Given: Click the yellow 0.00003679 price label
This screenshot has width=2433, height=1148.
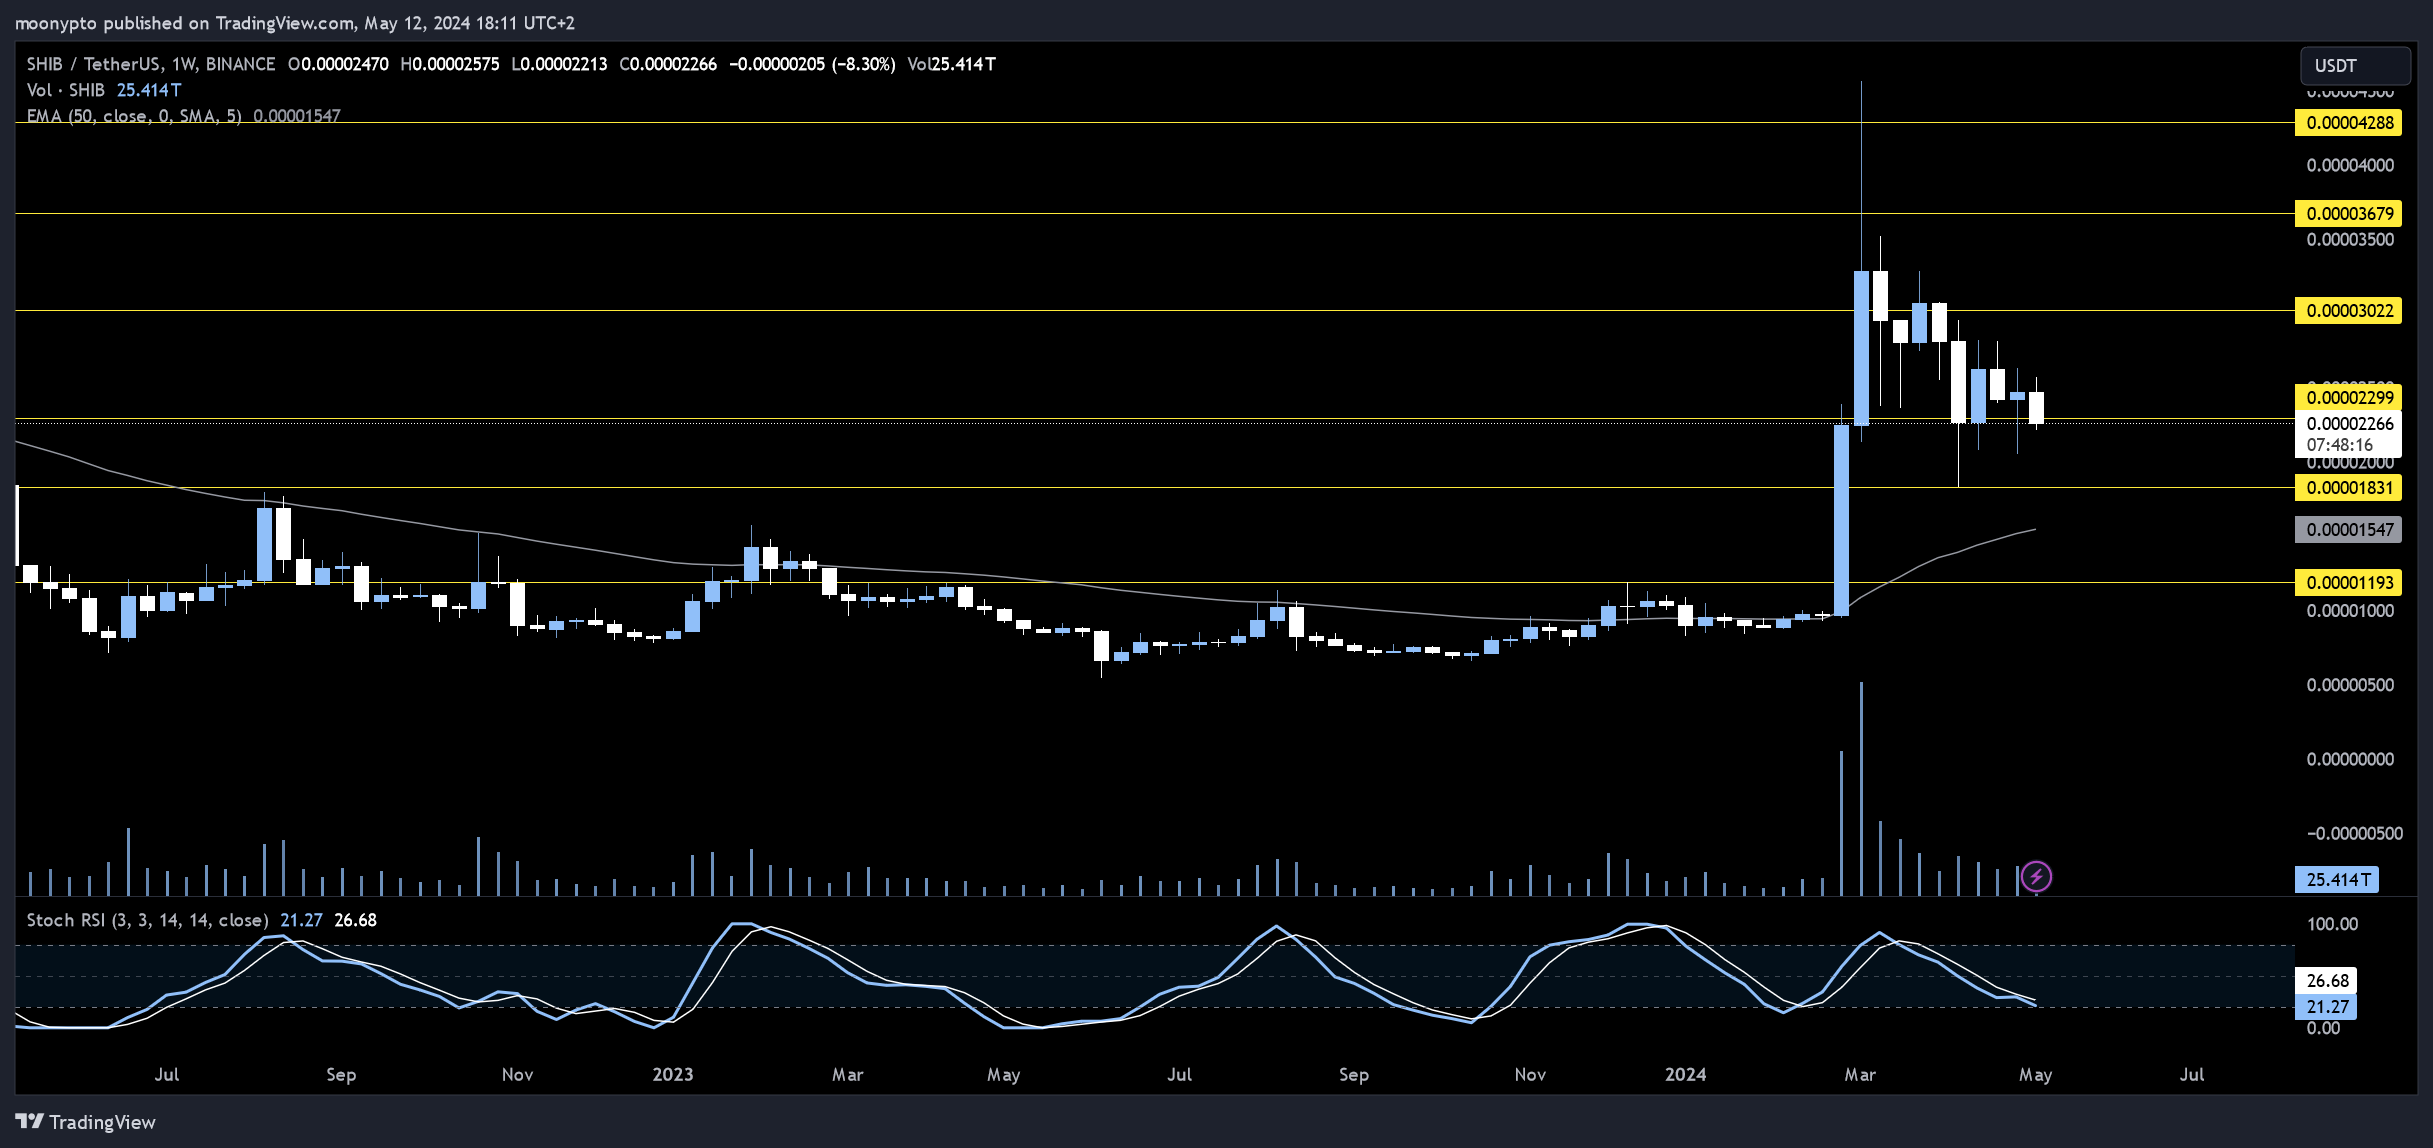Looking at the screenshot, I should [x=2348, y=213].
